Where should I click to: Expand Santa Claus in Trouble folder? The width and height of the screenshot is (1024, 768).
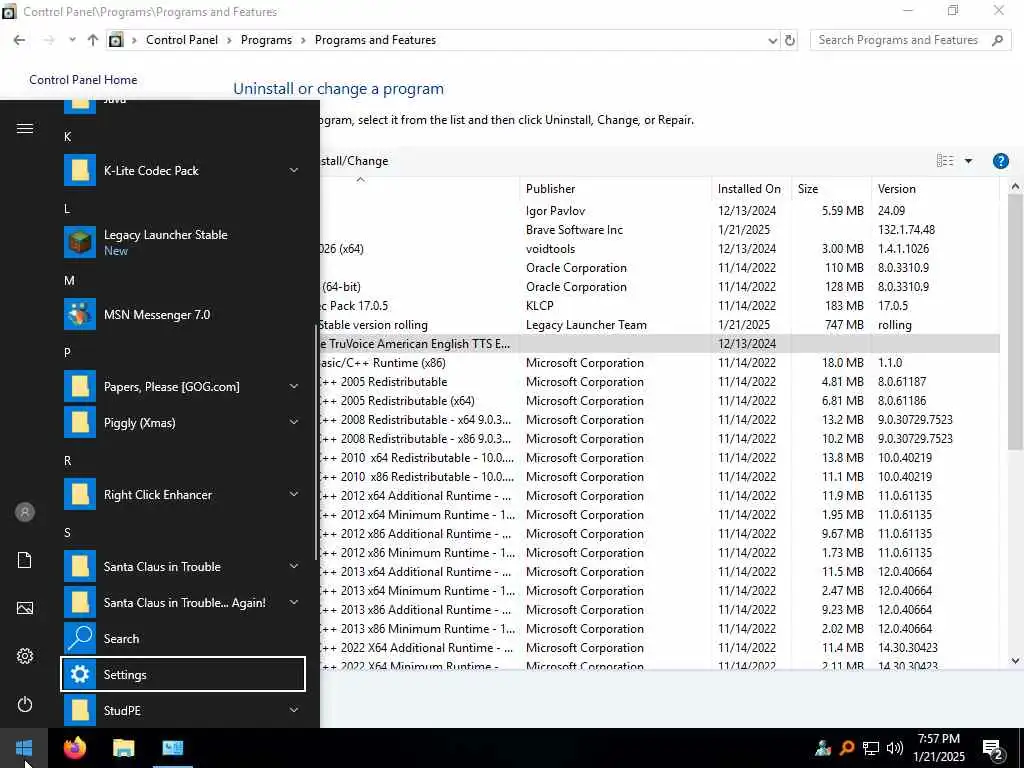click(x=294, y=566)
